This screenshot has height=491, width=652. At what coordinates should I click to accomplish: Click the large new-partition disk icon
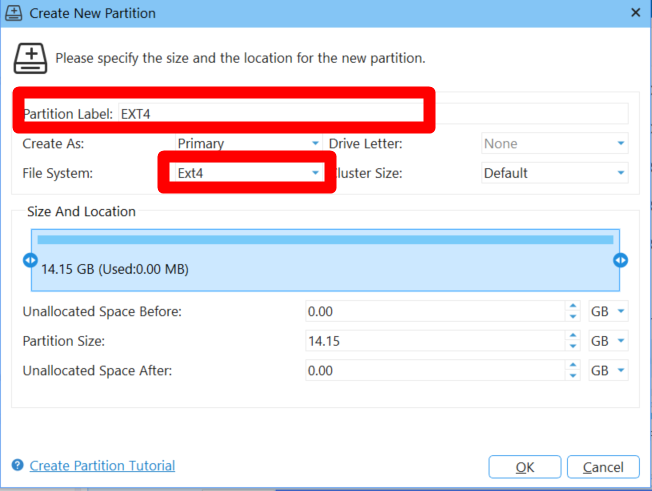pos(30,58)
